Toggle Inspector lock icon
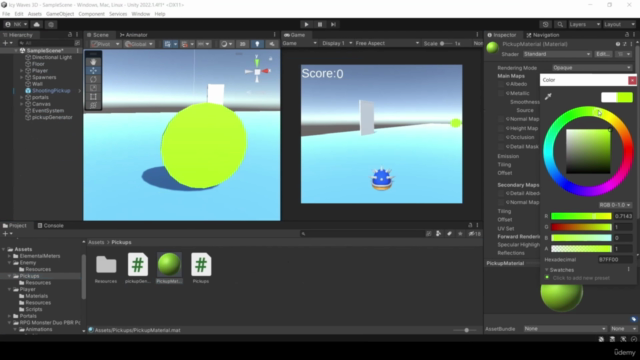Screen dimensions: 640x360 [627, 35]
